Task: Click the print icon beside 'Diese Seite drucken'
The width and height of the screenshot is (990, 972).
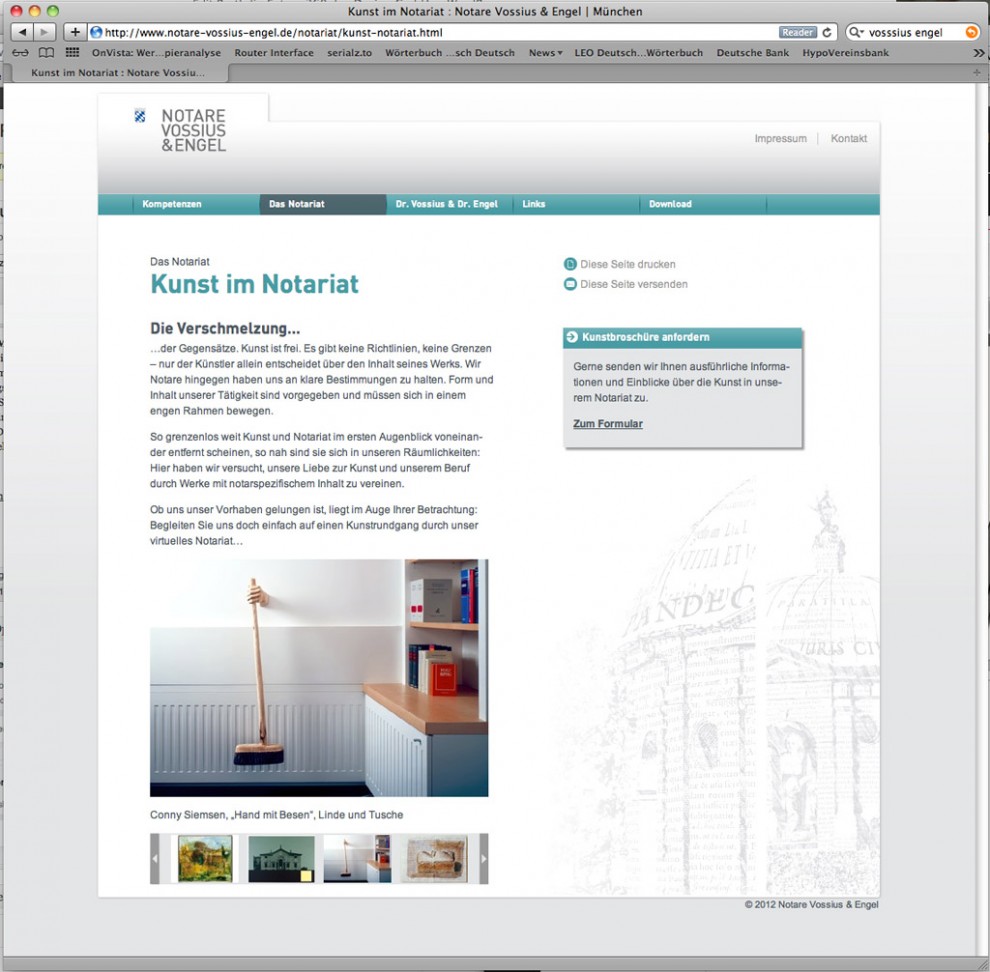Action: (x=570, y=265)
